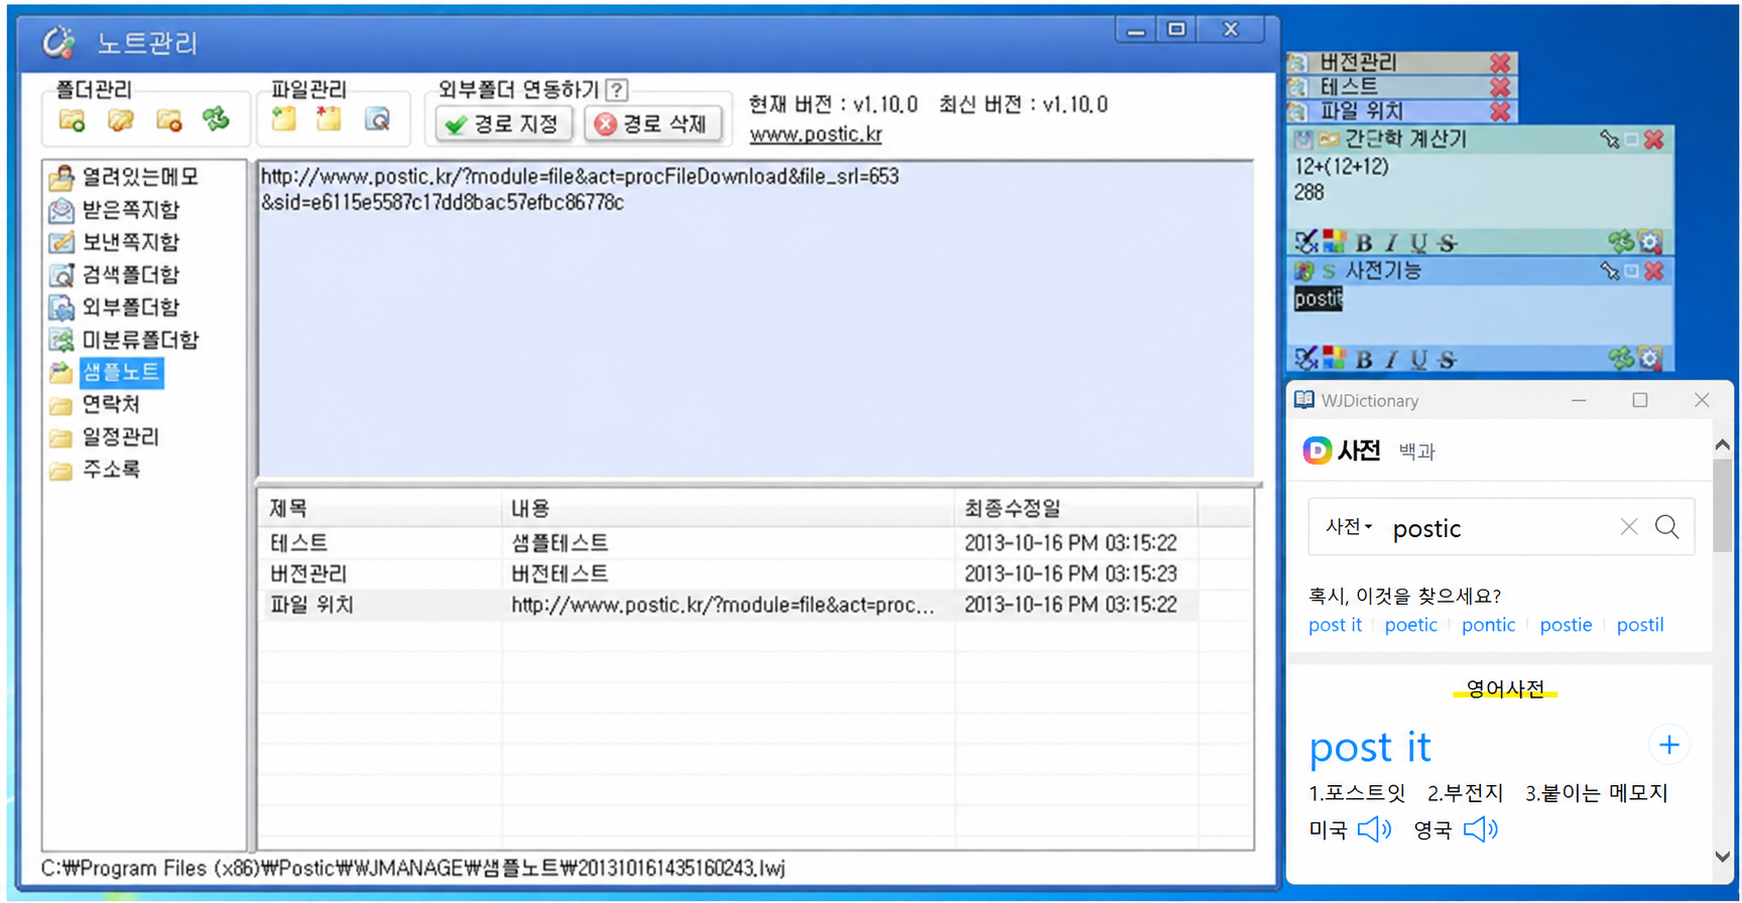Toggle the pin on 사전기능 note

coord(1608,271)
